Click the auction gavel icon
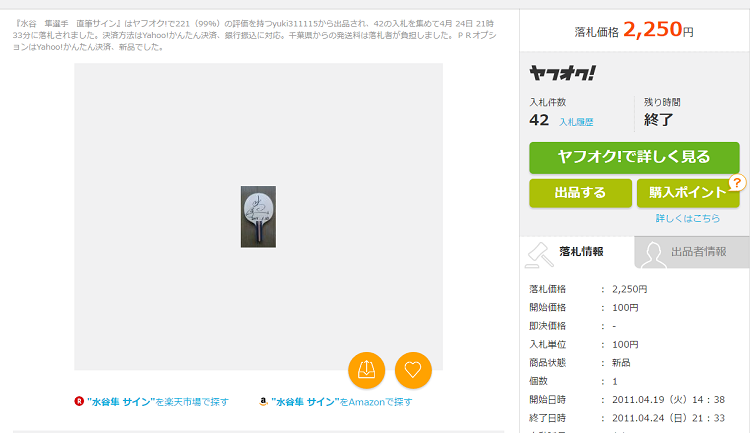 pyautogui.click(x=540, y=255)
